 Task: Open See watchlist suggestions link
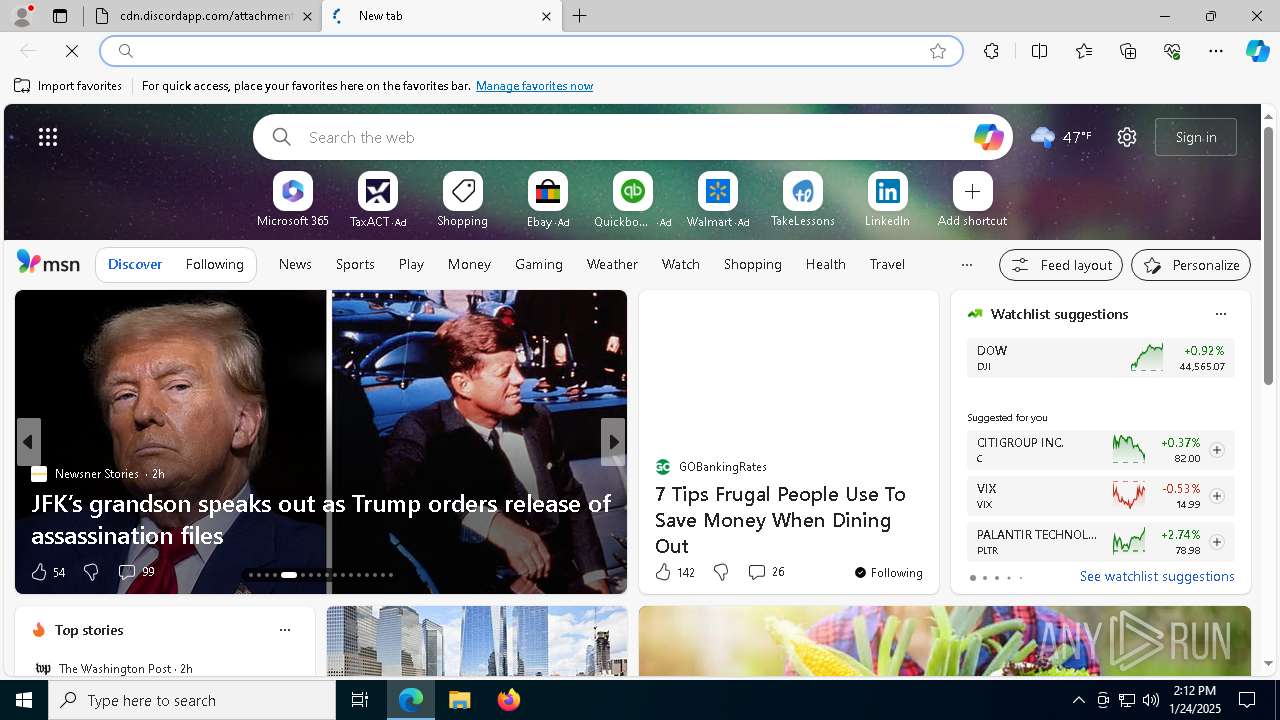tap(1157, 576)
